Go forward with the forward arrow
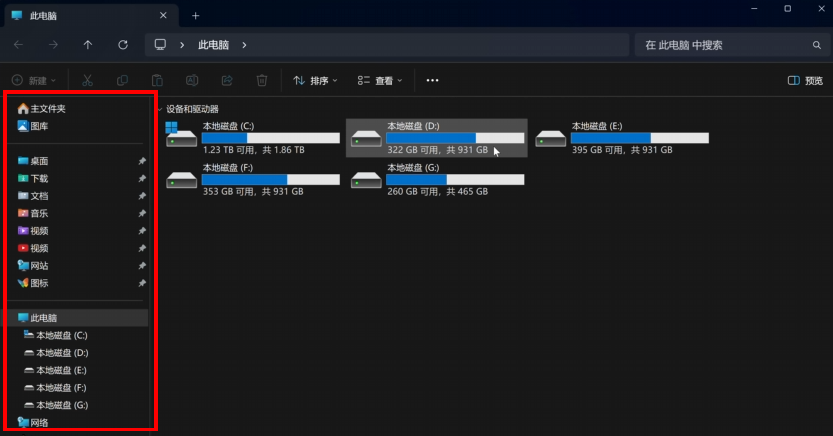This screenshot has width=833, height=436. [53, 45]
